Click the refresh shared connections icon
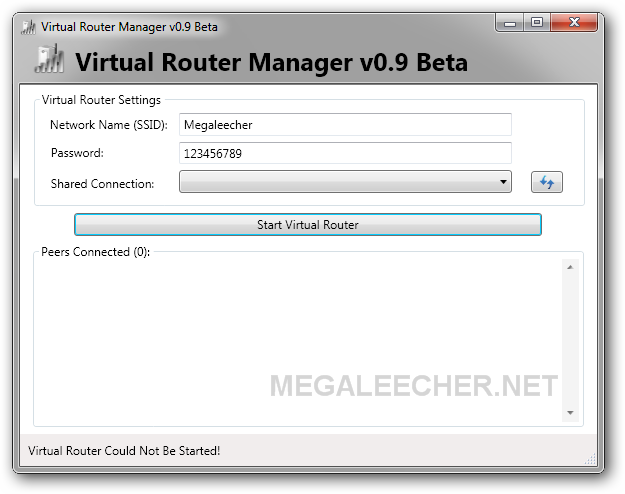This screenshot has width=625, height=494. point(546,182)
